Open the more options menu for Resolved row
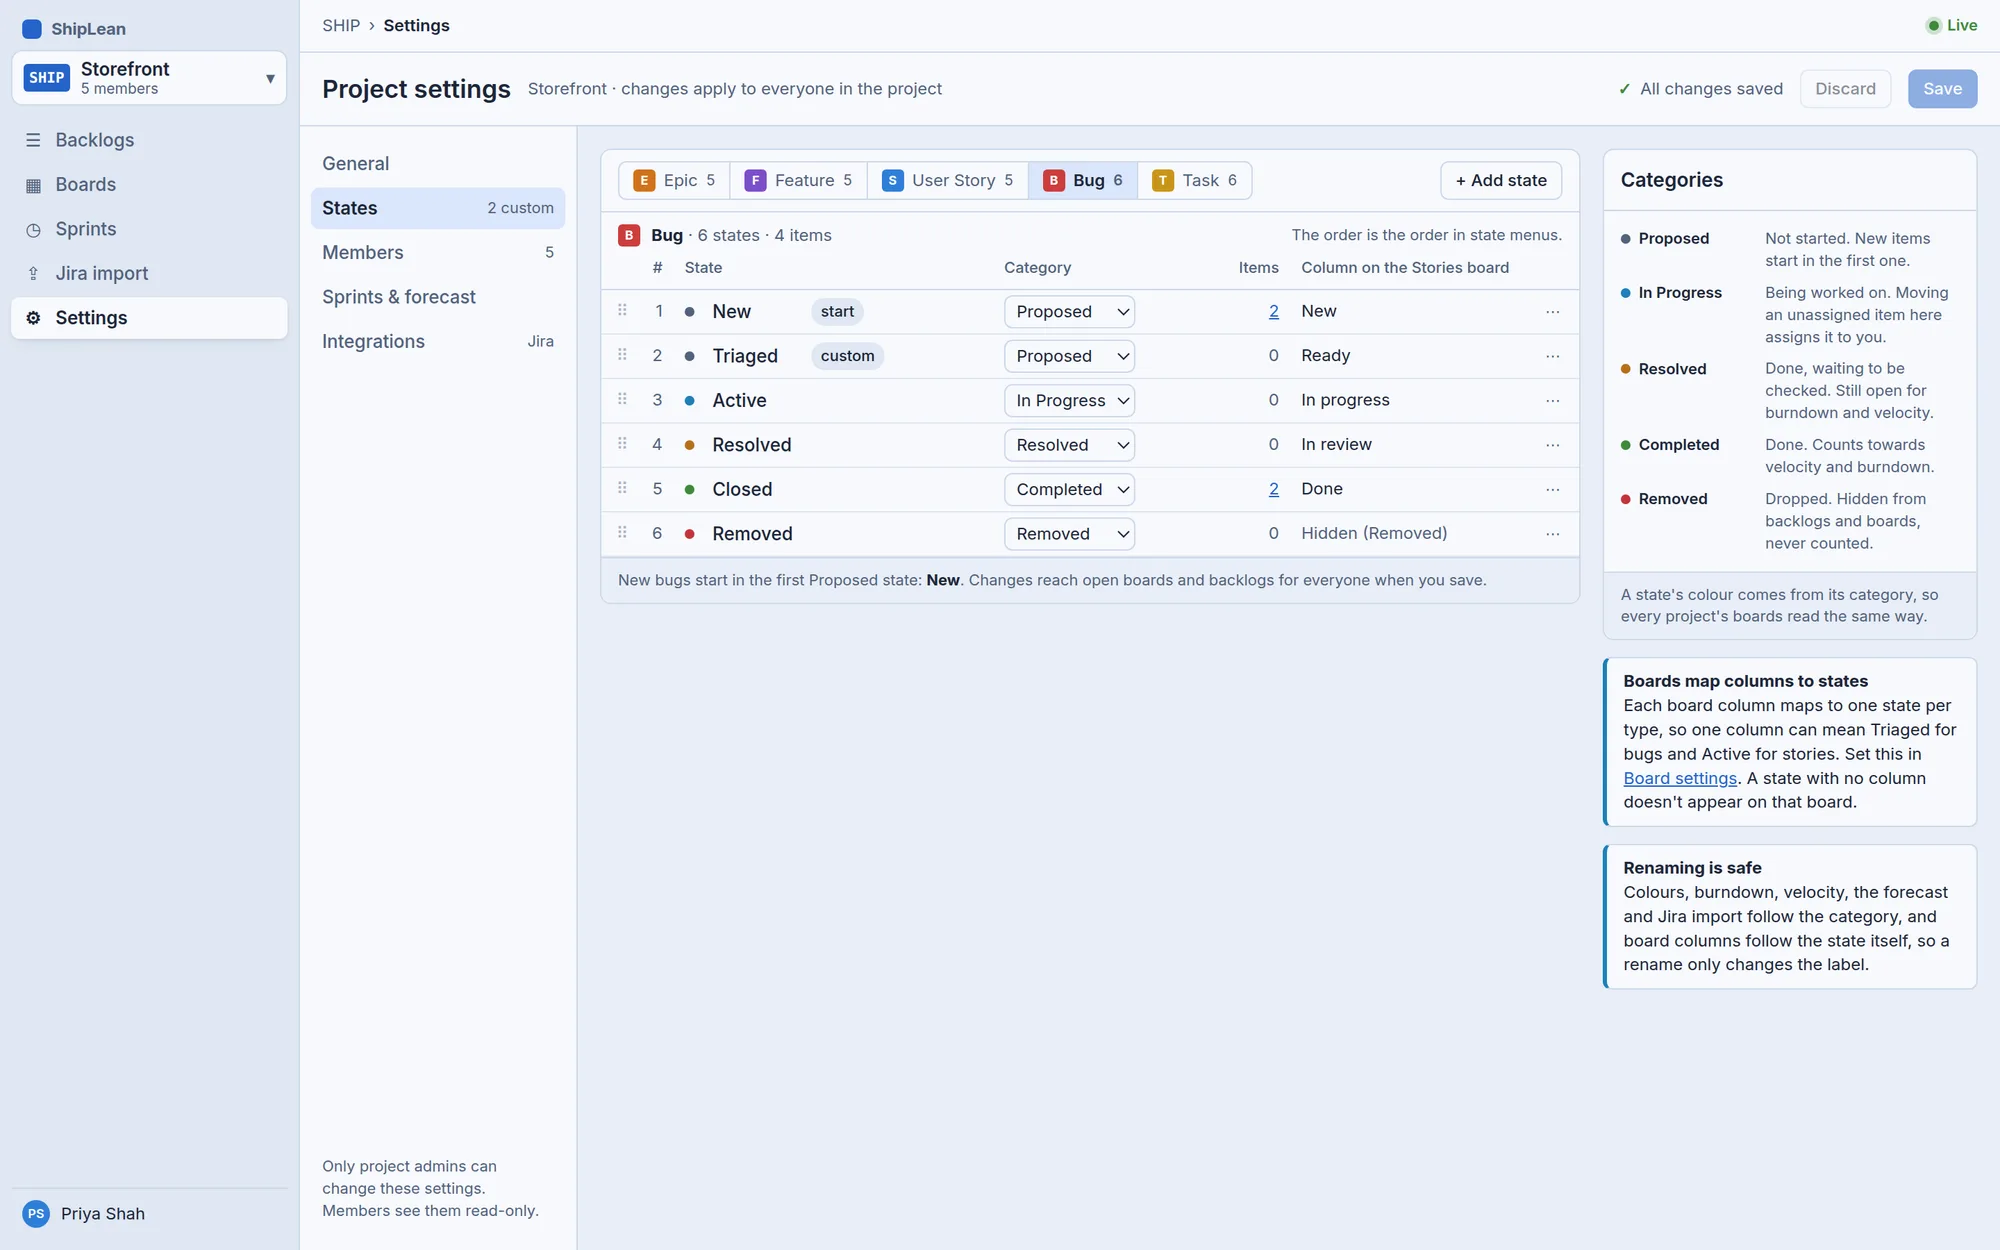The height and width of the screenshot is (1250, 2000). coord(1552,445)
